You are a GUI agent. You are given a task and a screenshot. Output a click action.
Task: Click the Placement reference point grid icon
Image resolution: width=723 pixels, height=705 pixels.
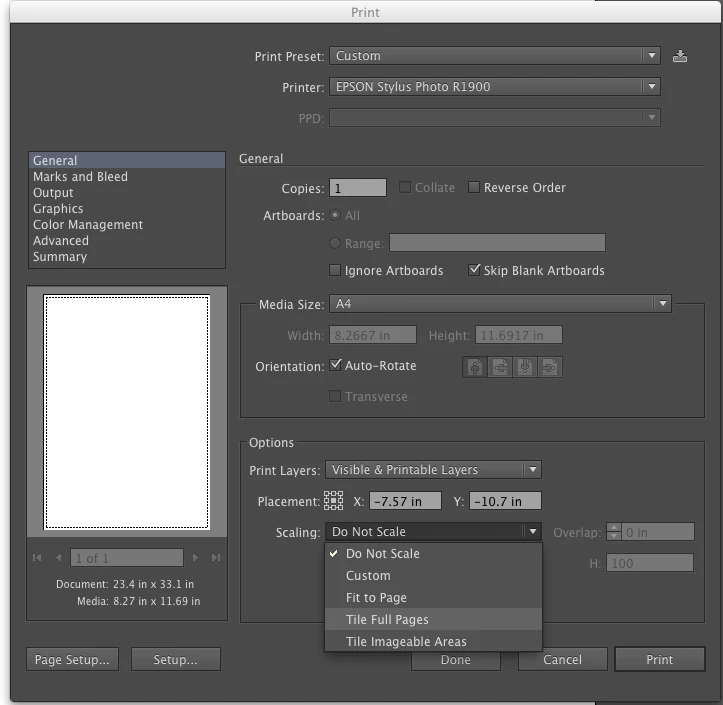pyautogui.click(x=333, y=501)
